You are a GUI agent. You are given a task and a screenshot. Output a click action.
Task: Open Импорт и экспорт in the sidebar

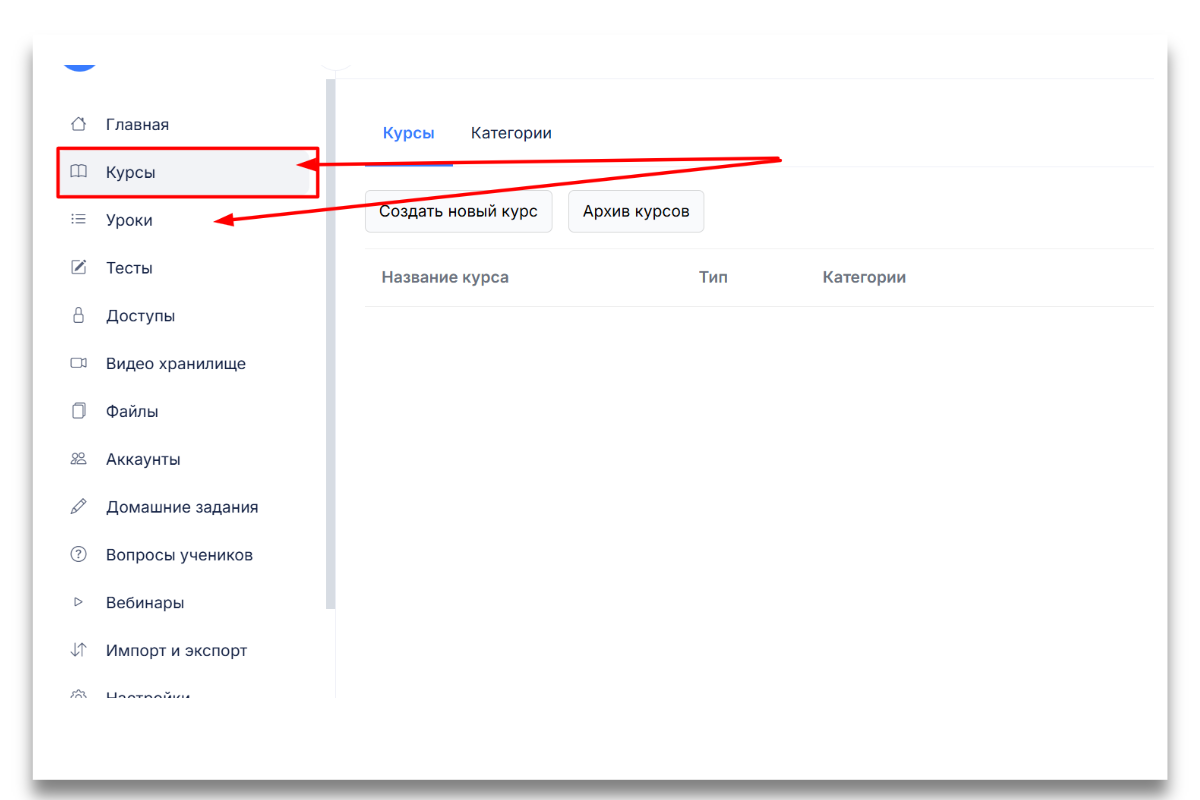tap(176, 651)
